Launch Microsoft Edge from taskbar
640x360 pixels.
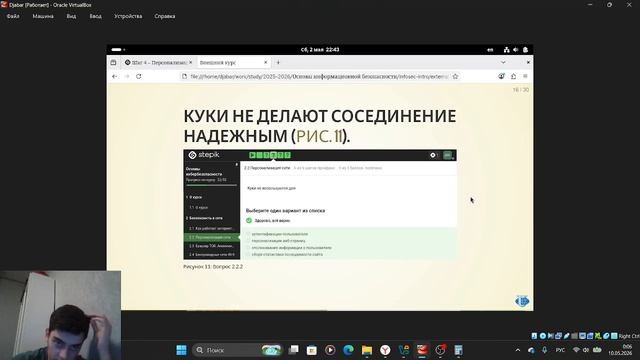[x=348, y=350]
